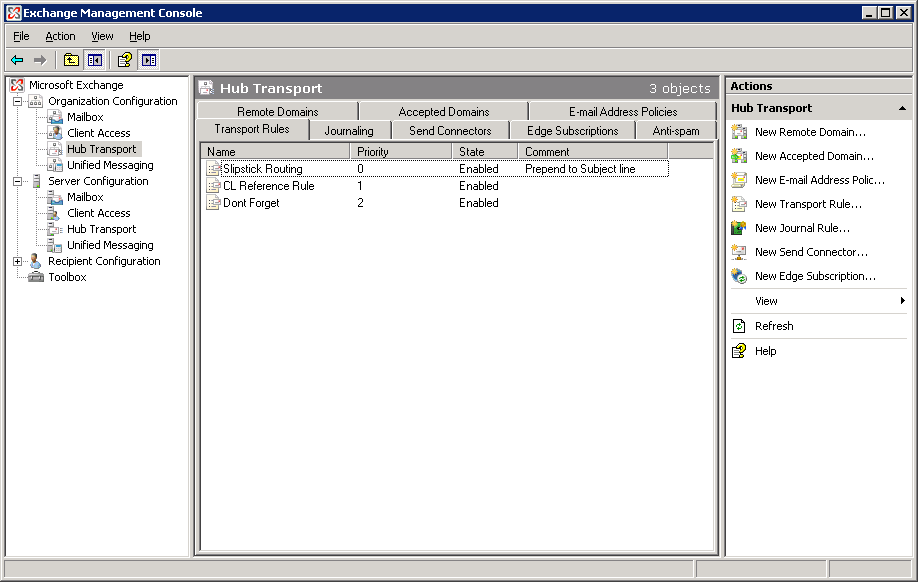Click the Recipient Configuration icon in tree
Image resolution: width=918 pixels, height=582 pixels.
click(x=36, y=261)
